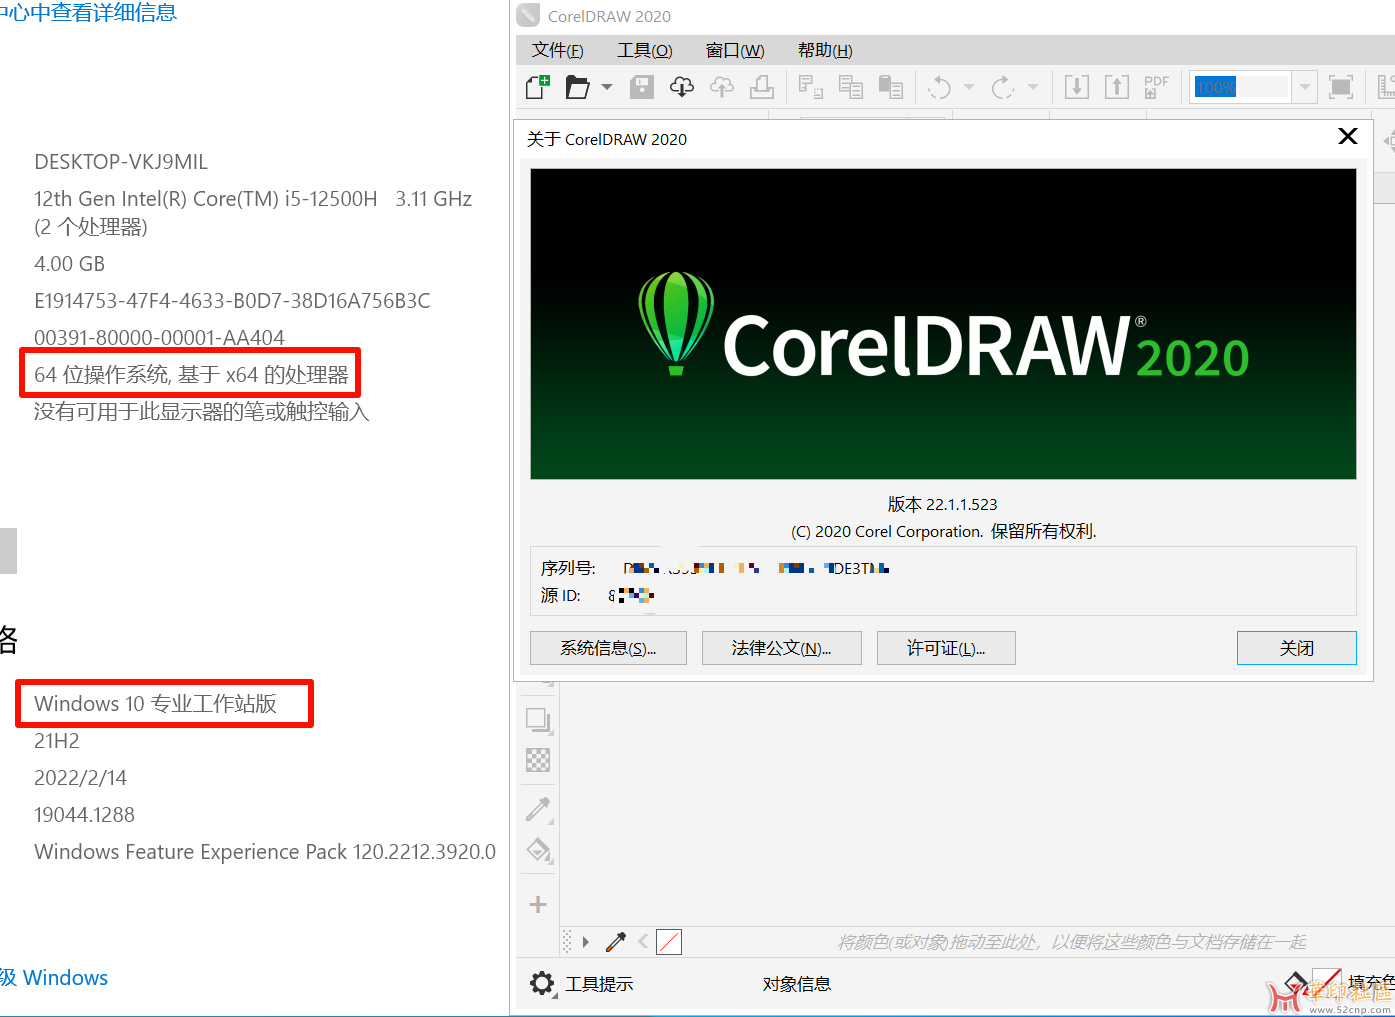Click the 21H2 version value

[57, 741]
